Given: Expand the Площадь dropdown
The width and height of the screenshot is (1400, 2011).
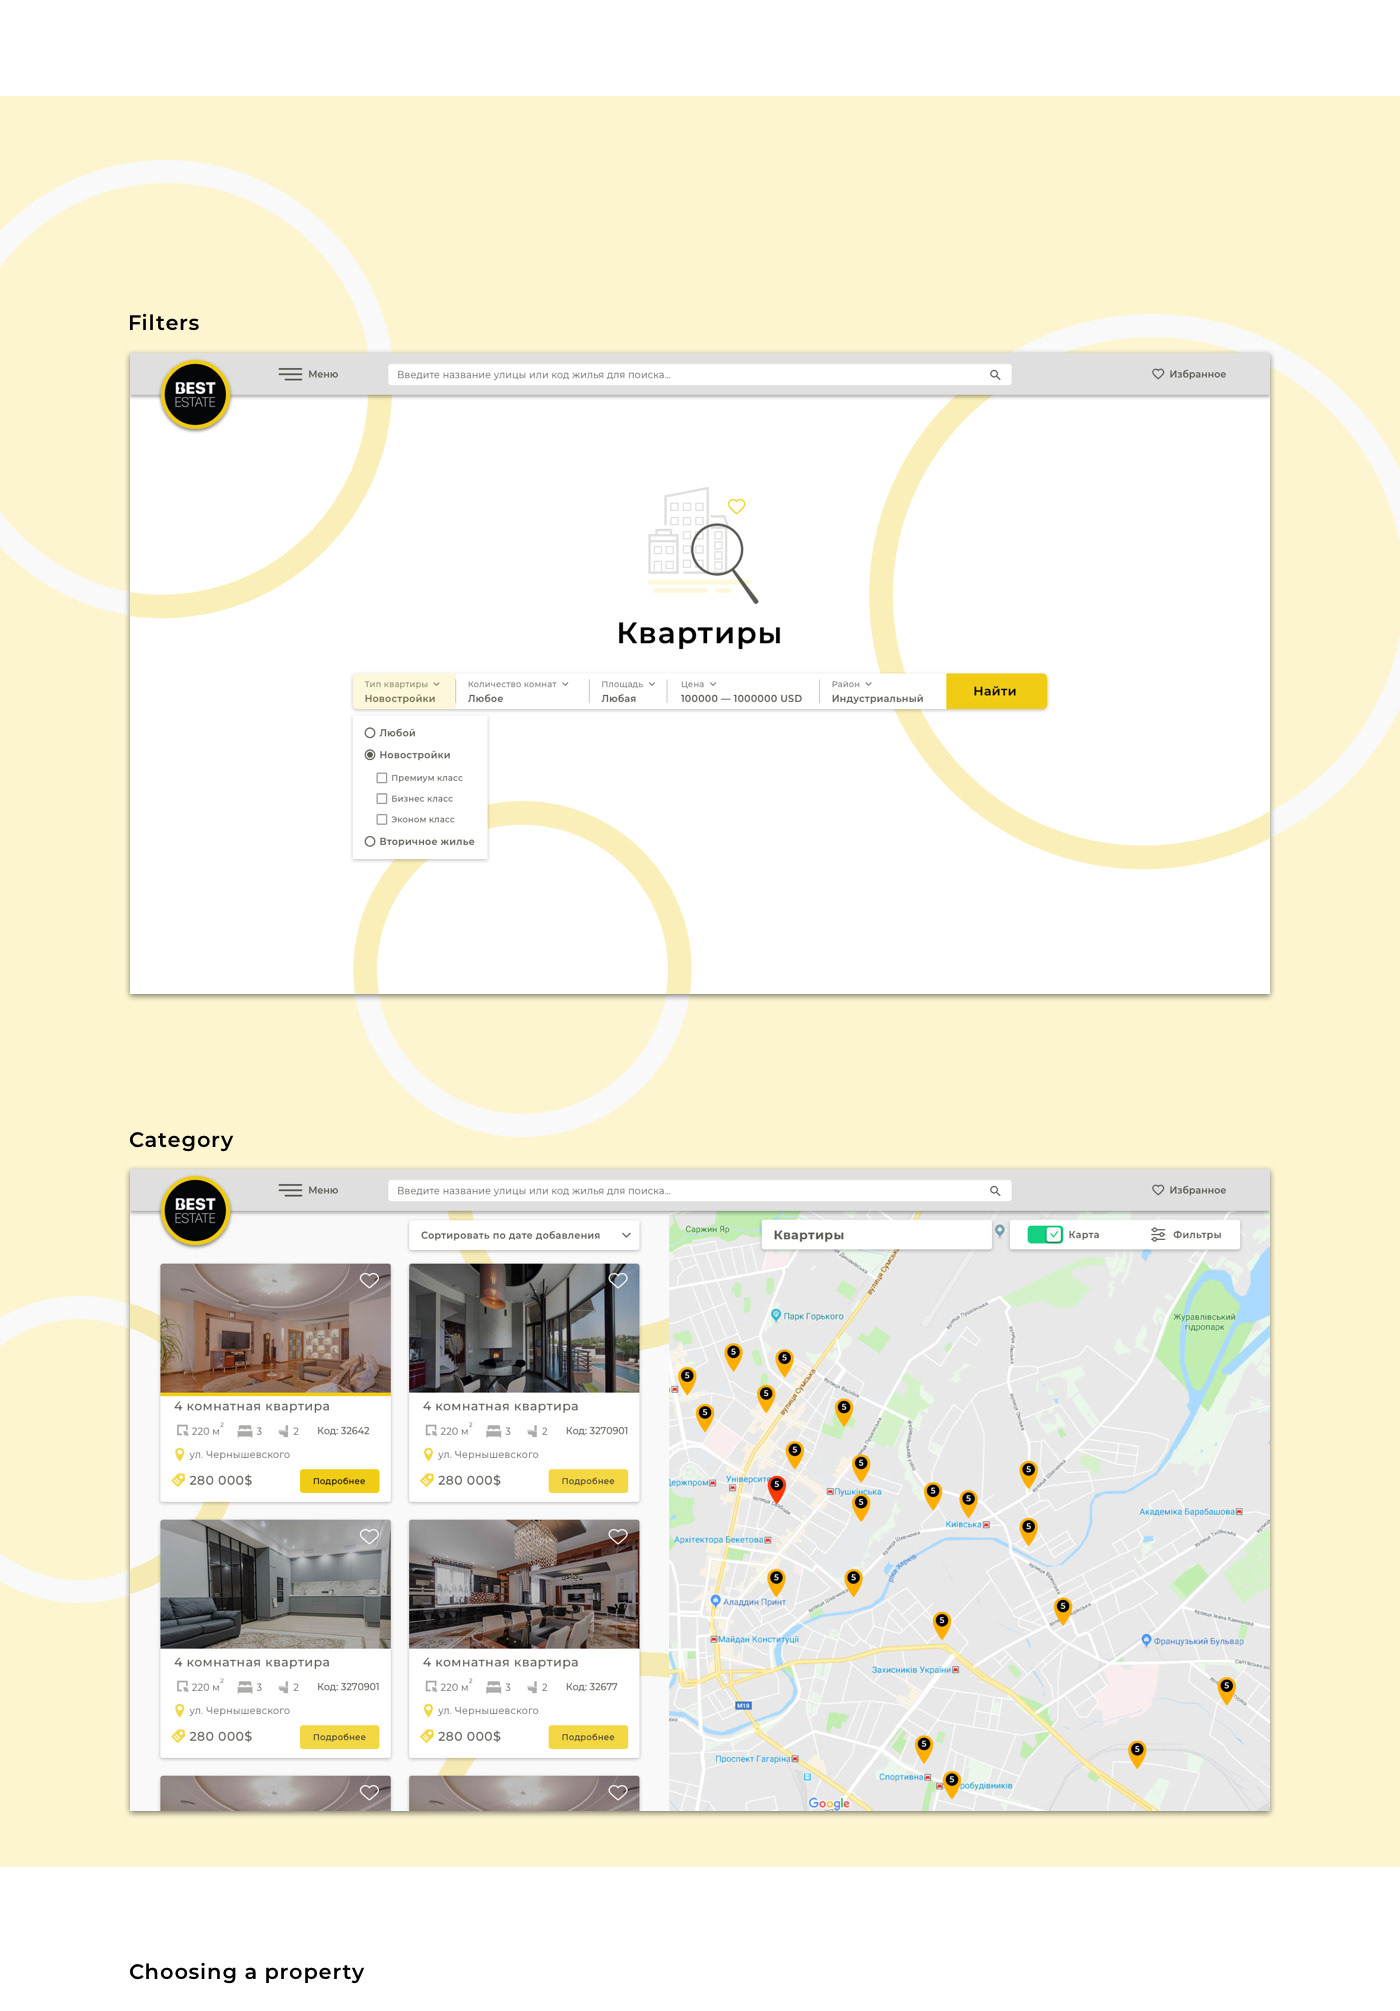Looking at the screenshot, I should point(628,691).
